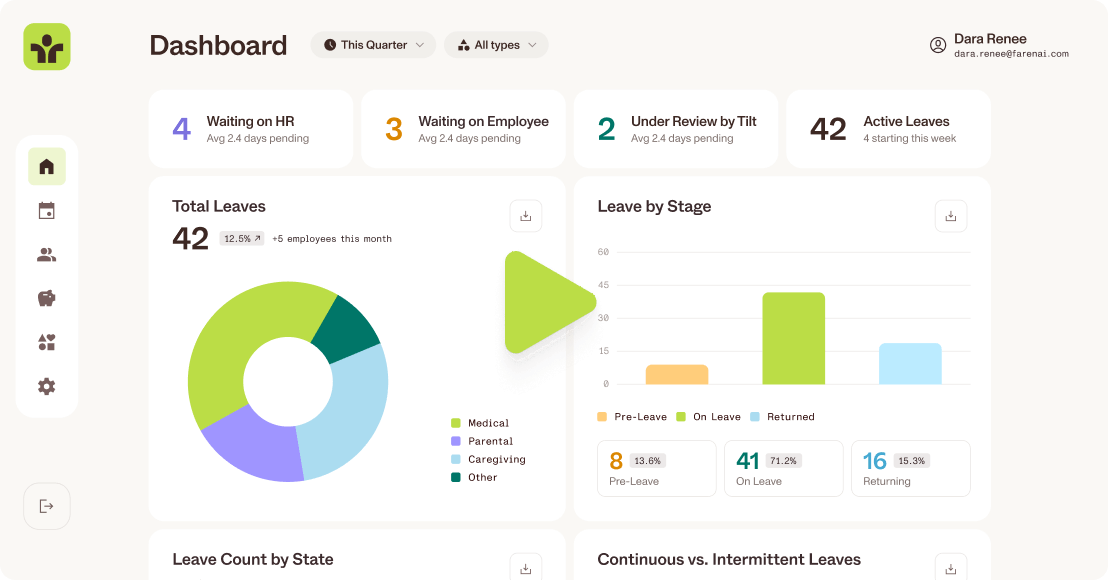Open the Employees section in the sidebar
This screenshot has height=580, width=1109.
[x=46, y=254]
